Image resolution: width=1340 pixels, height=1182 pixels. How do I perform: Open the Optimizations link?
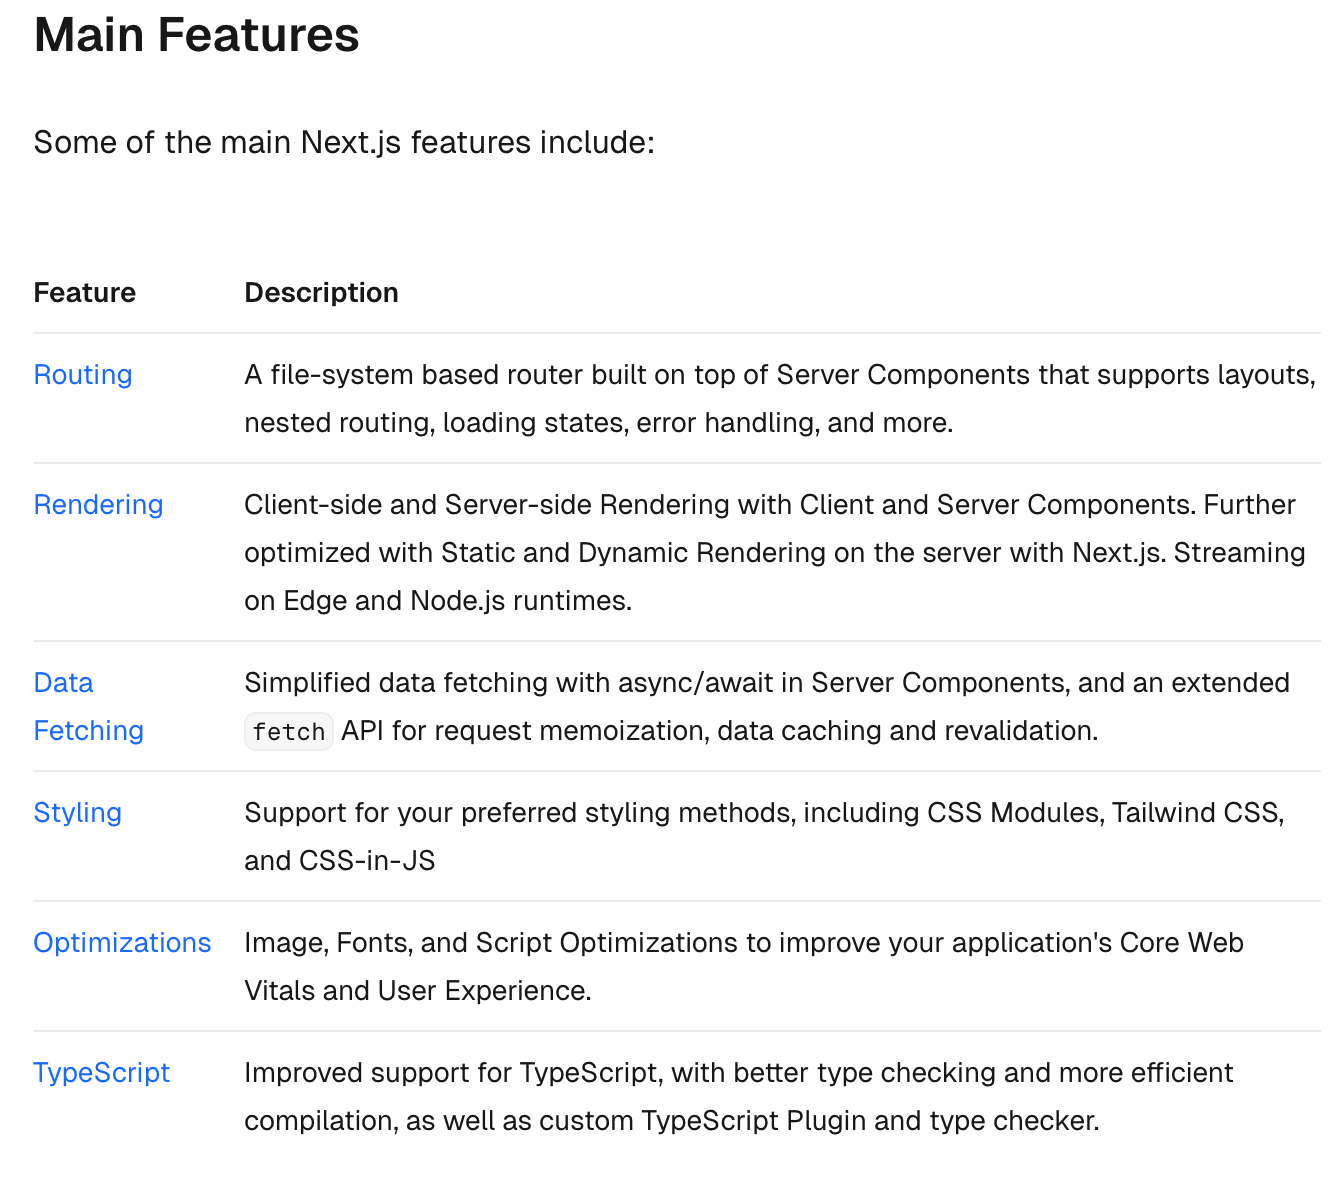coord(122,943)
